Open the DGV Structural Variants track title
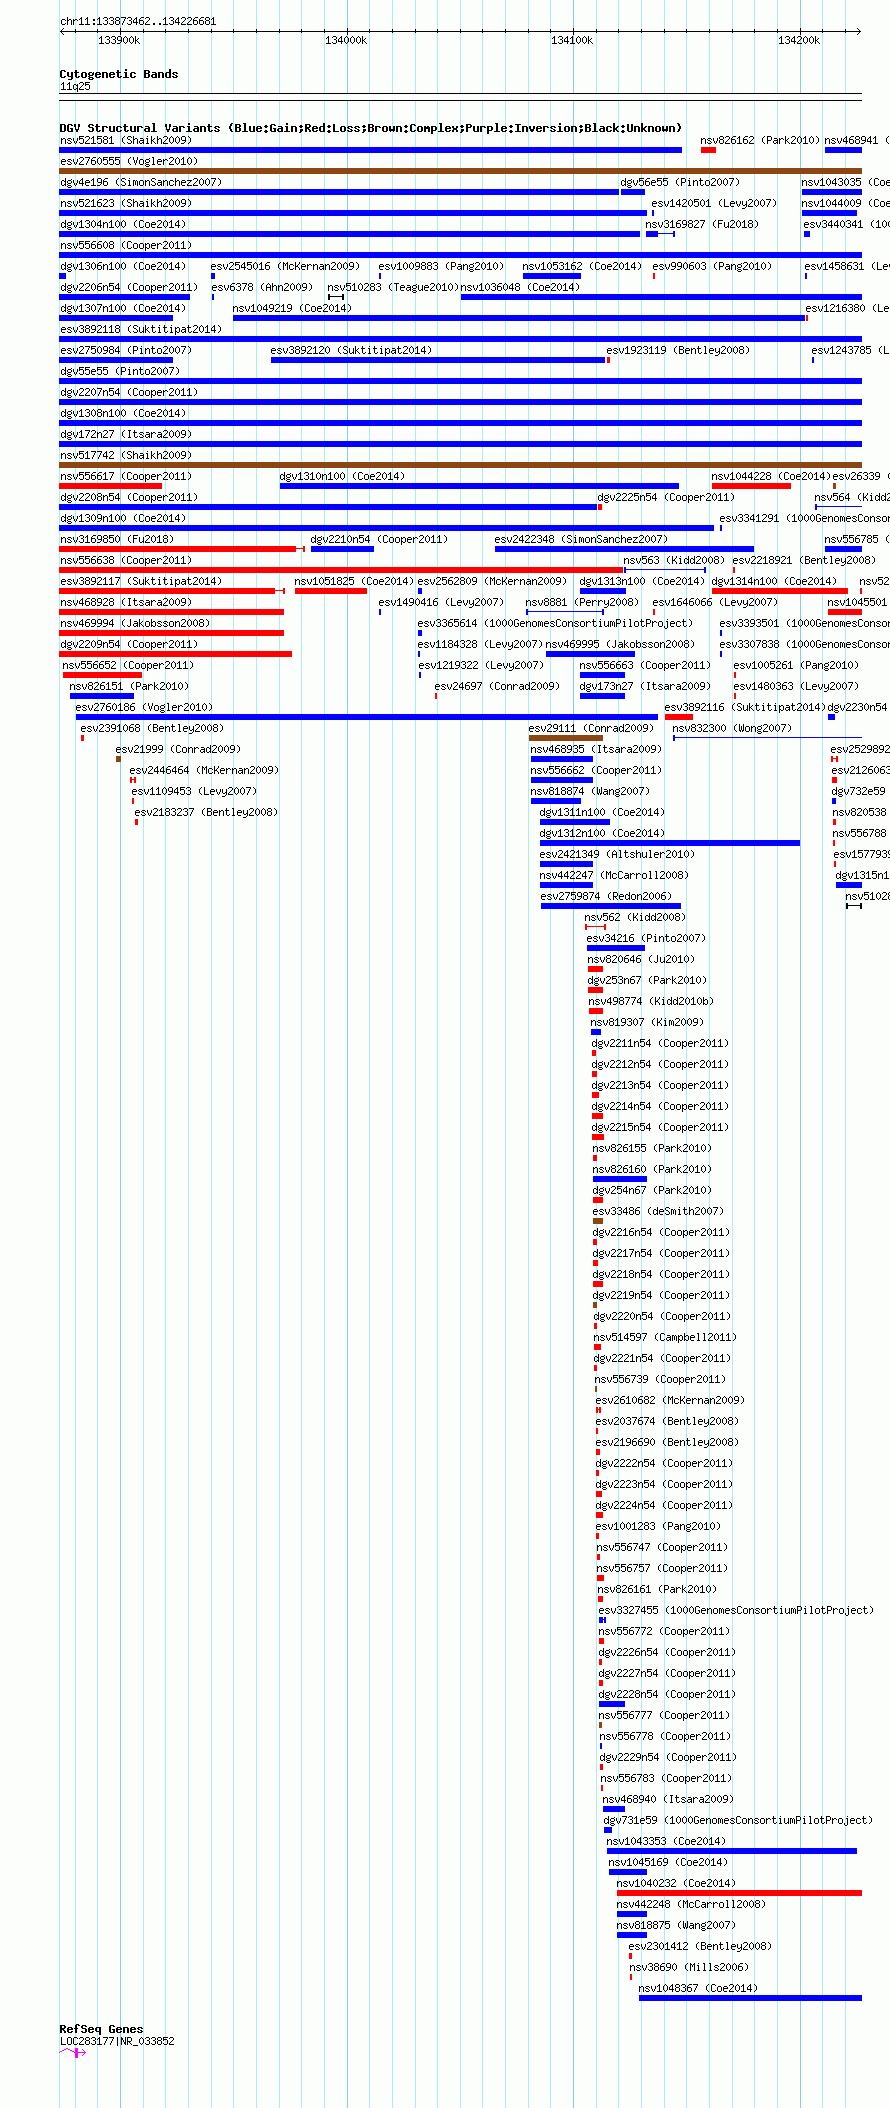The image size is (890, 2108). point(370,128)
